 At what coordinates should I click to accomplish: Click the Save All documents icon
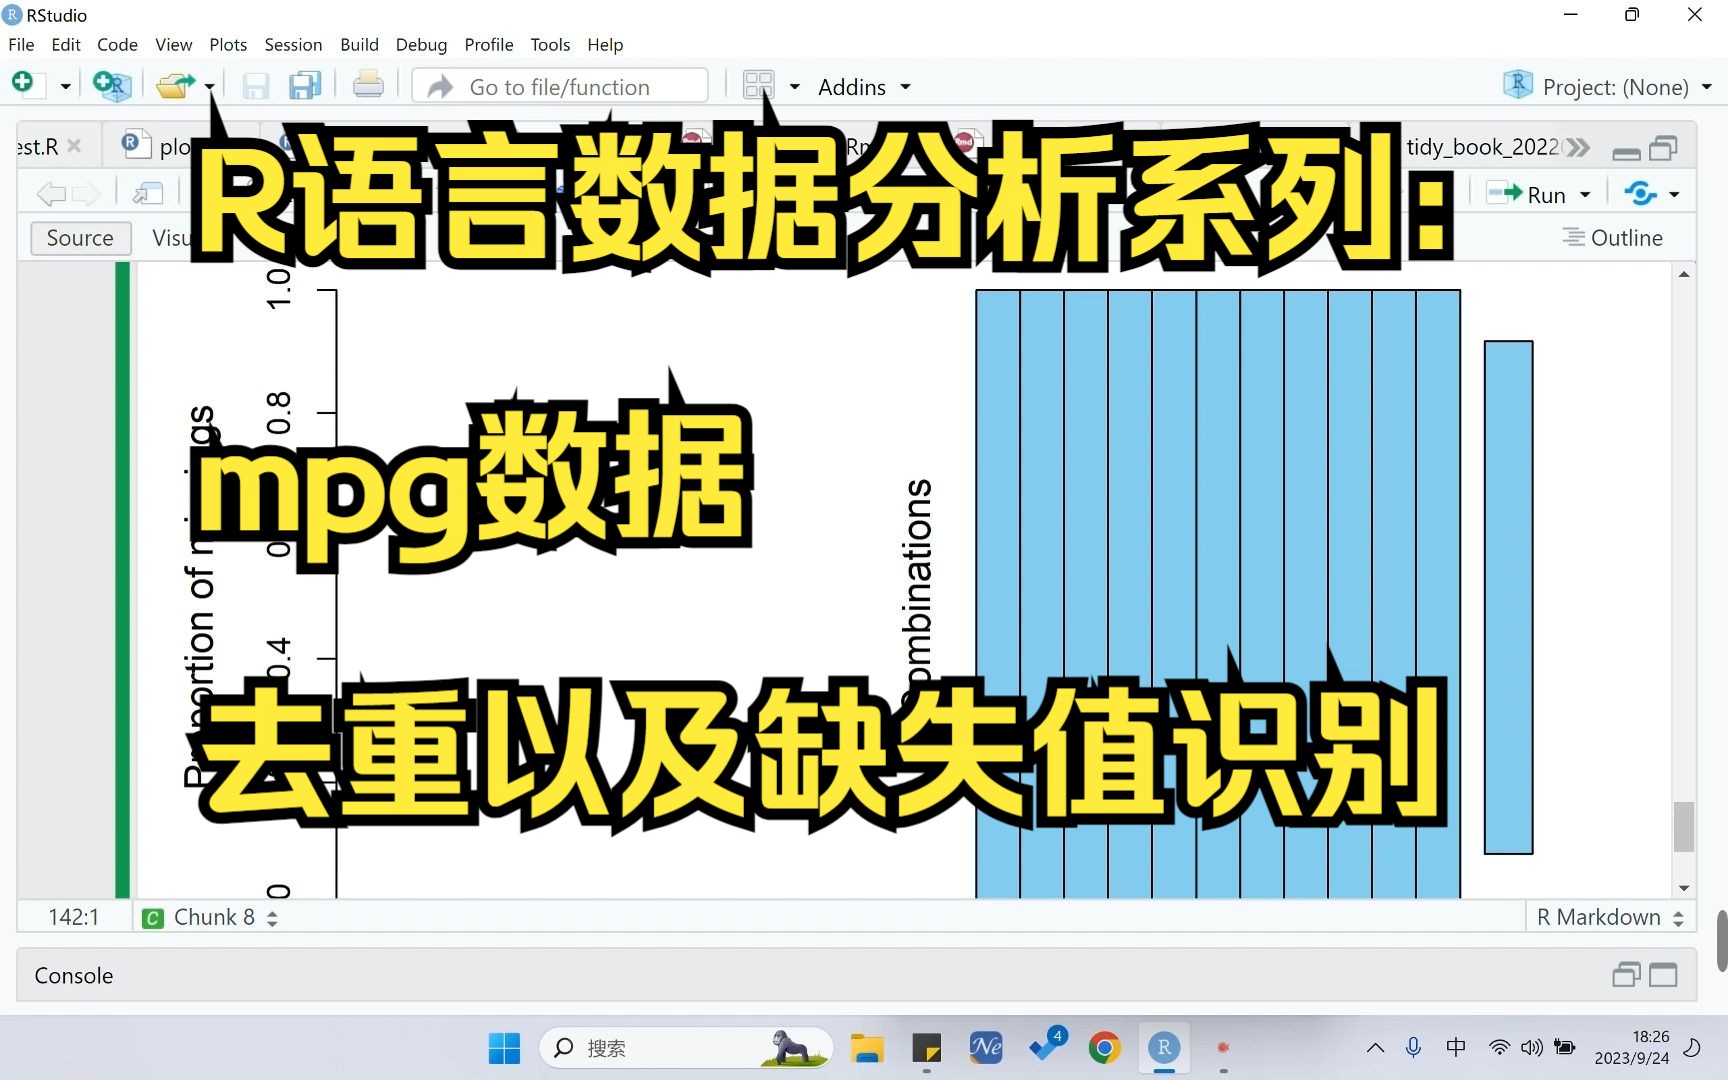pyautogui.click(x=305, y=85)
